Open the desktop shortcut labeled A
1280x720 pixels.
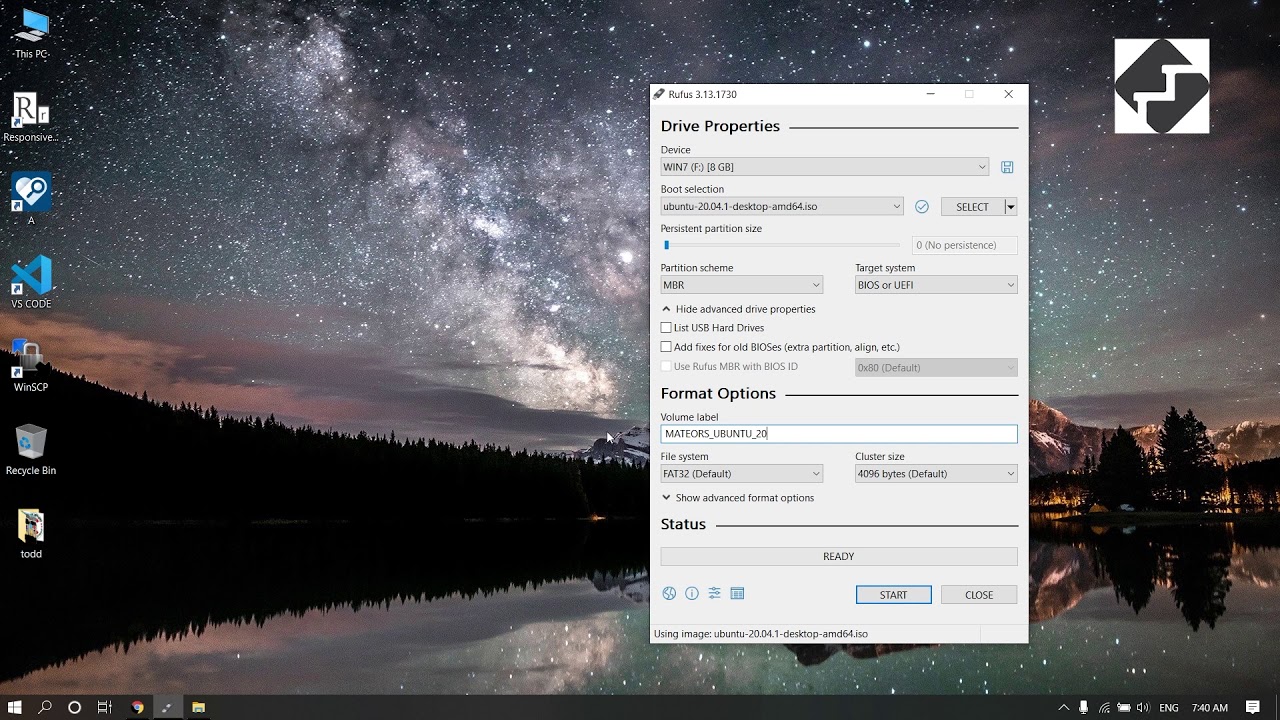tap(31, 198)
